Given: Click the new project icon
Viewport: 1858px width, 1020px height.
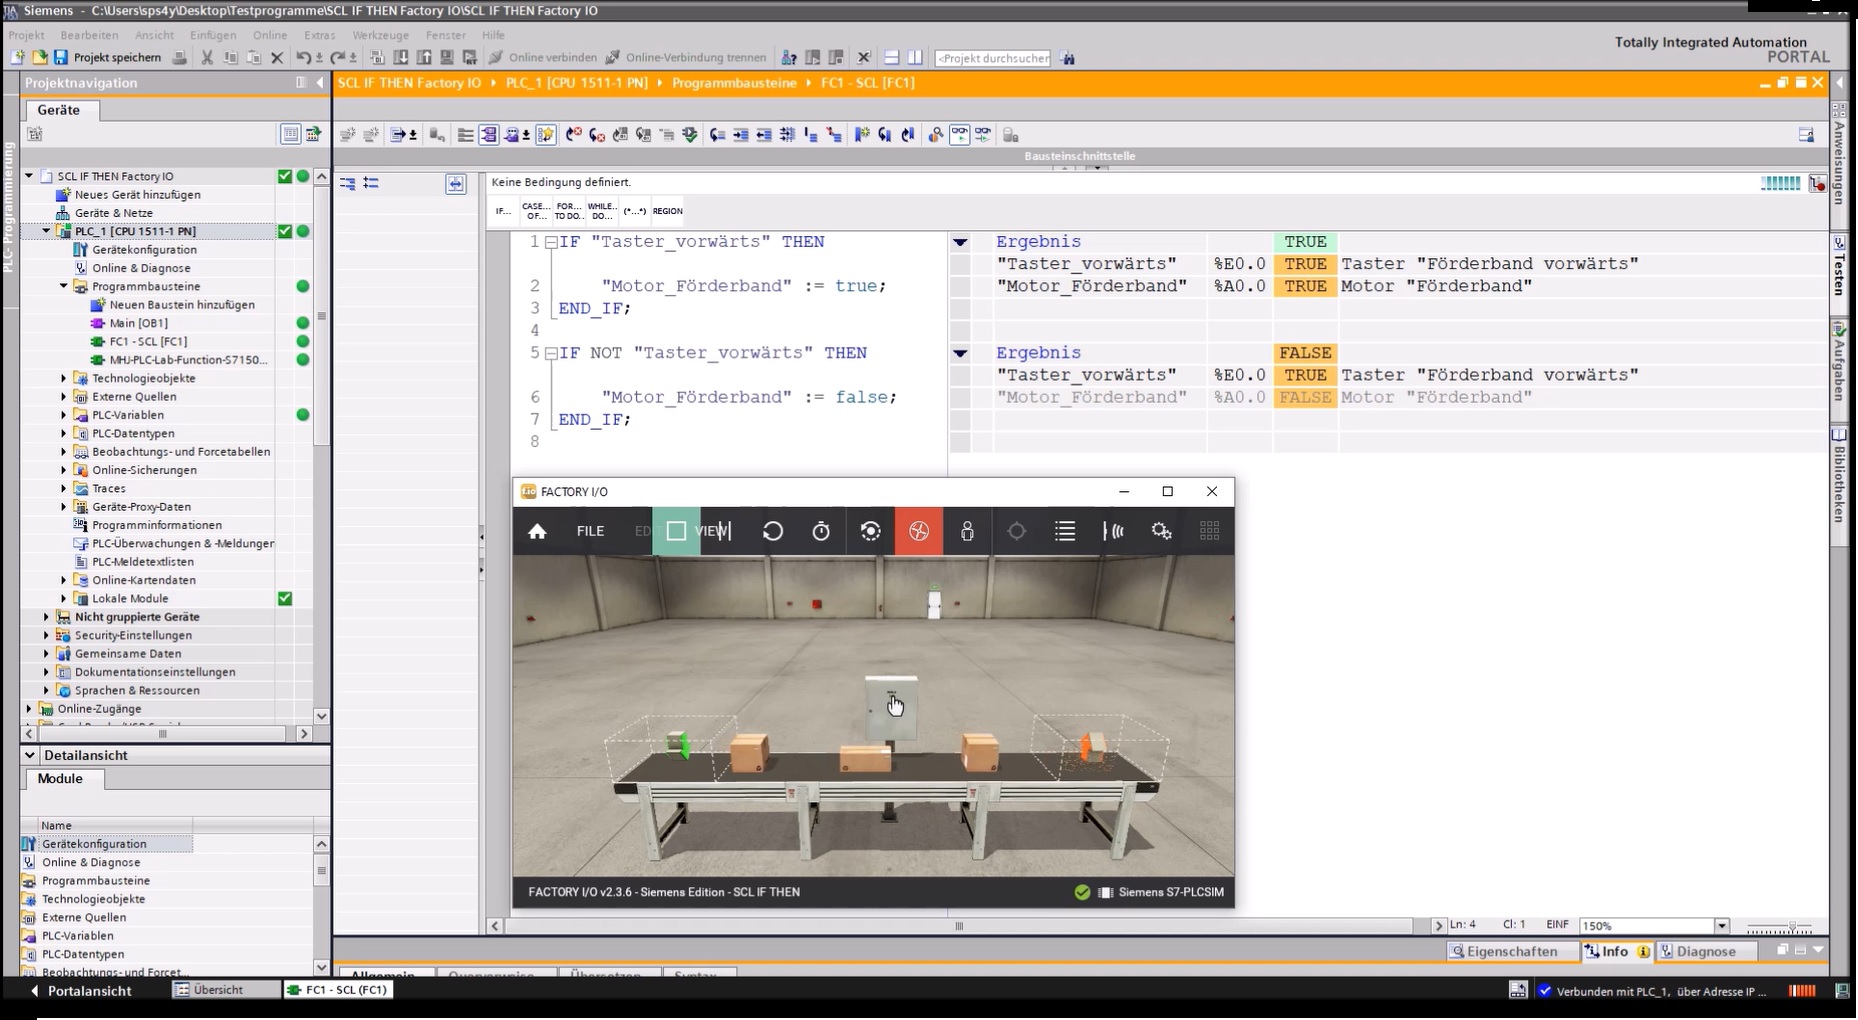Looking at the screenshot, I should point(17,57).
